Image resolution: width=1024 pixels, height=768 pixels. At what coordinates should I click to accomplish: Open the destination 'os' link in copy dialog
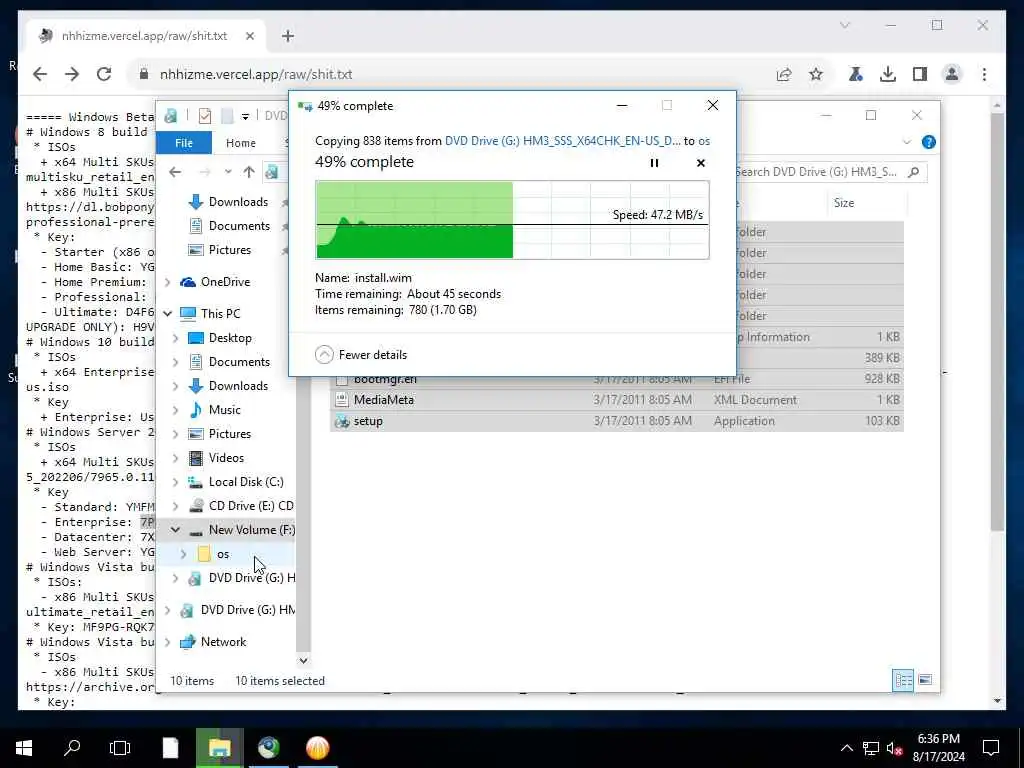pyautogui.click(x=704, y=141)
